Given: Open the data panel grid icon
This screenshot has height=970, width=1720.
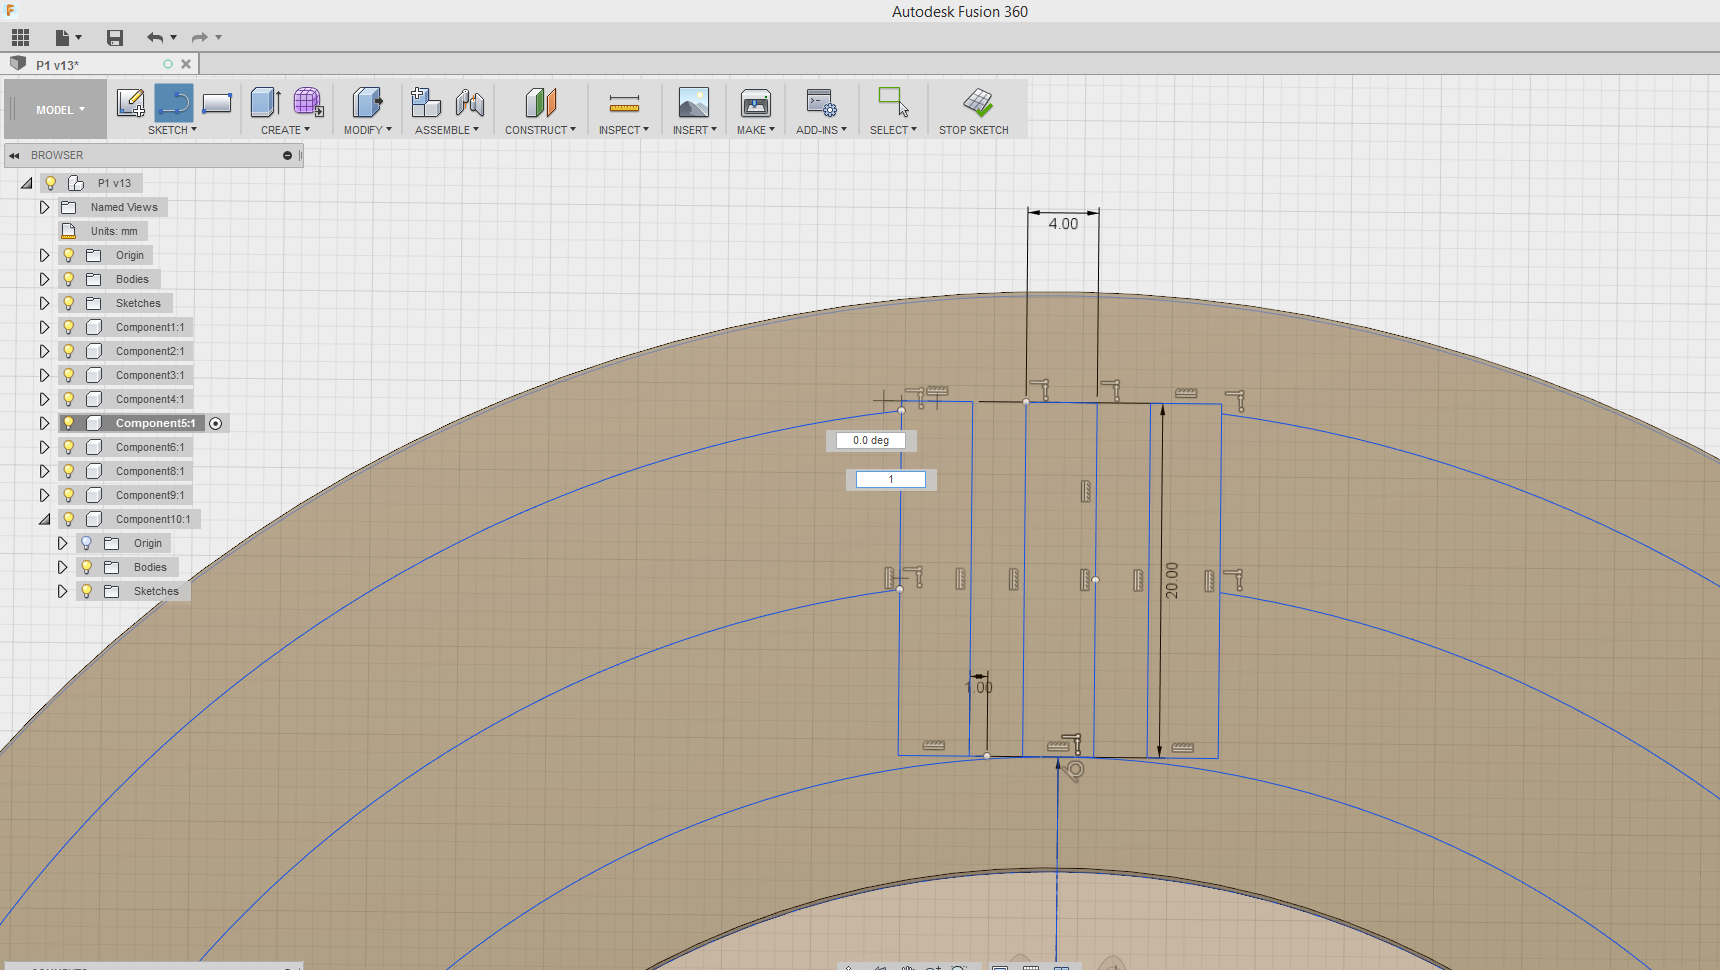Looking at the screenshot, I should coord(20,38).
